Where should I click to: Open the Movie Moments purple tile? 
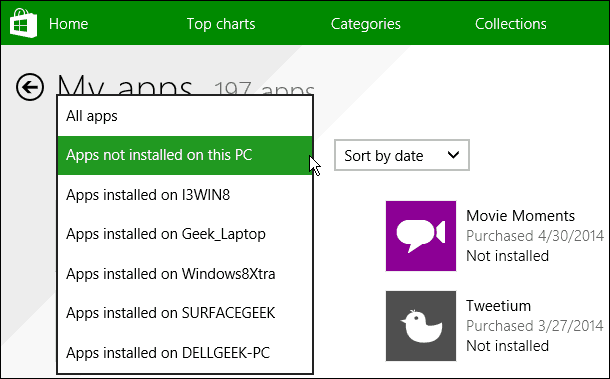(x=421, y=236)
